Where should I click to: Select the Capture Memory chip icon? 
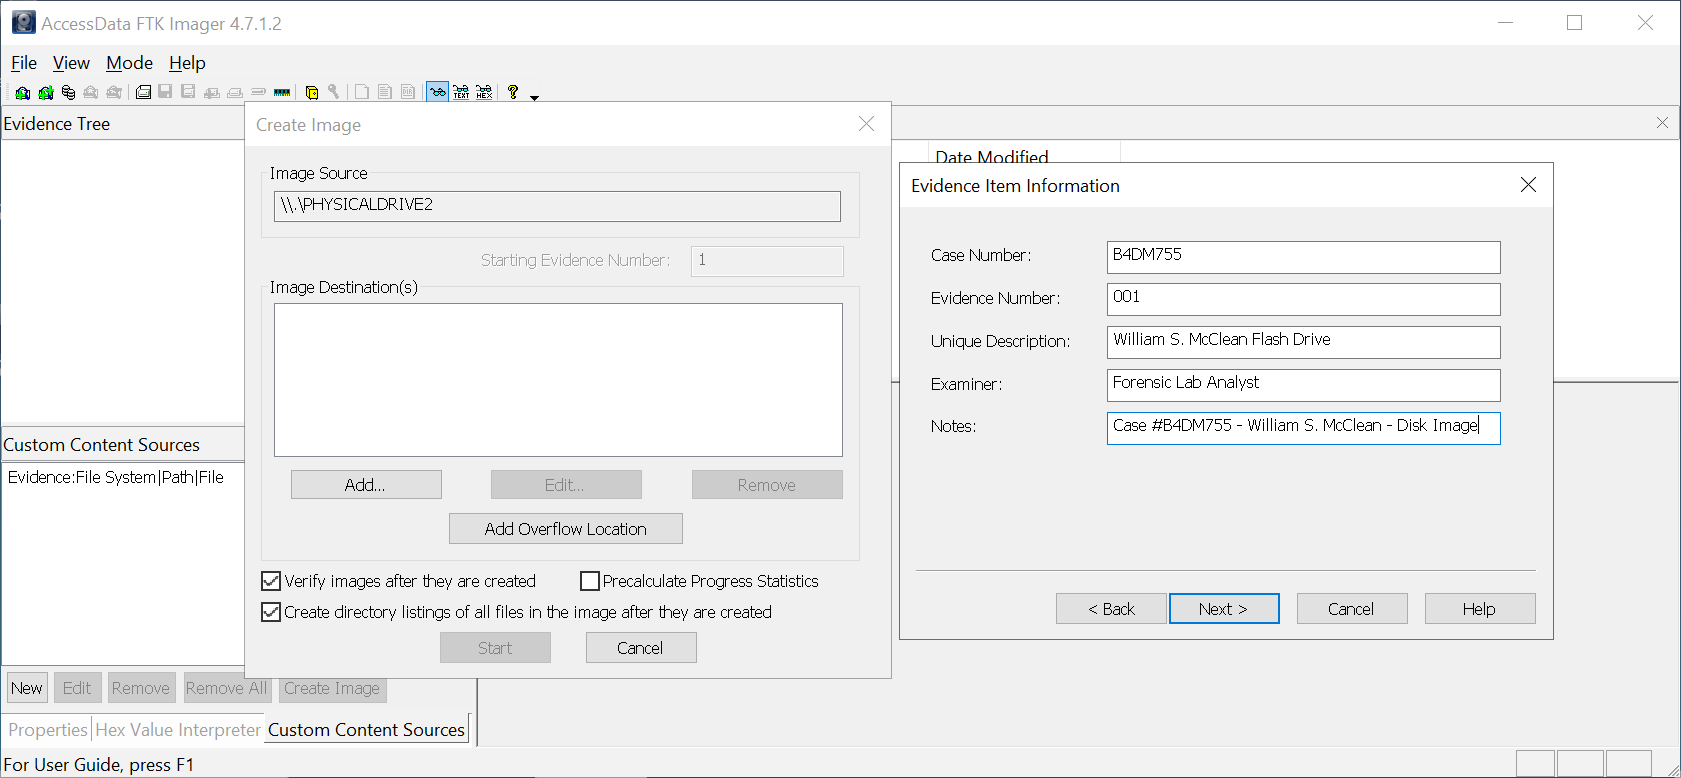(x=282, y=93)
